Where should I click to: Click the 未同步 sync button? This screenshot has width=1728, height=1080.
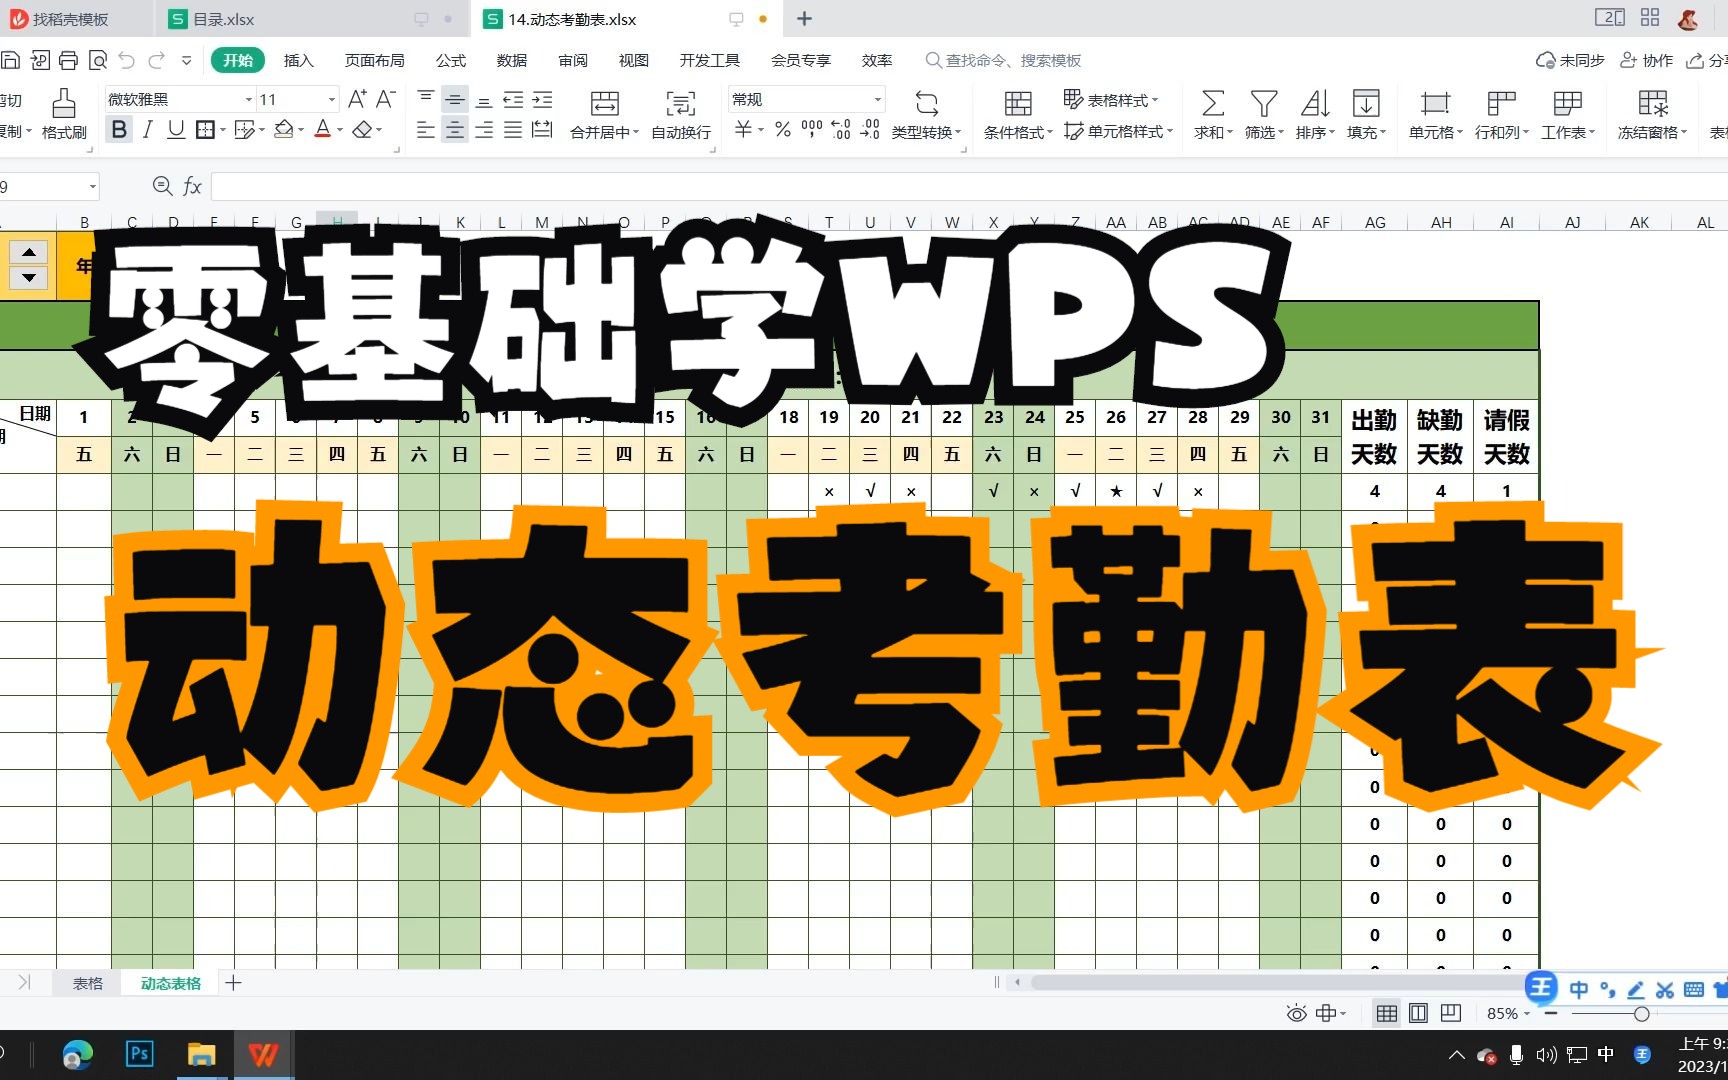pos(1570,60)
